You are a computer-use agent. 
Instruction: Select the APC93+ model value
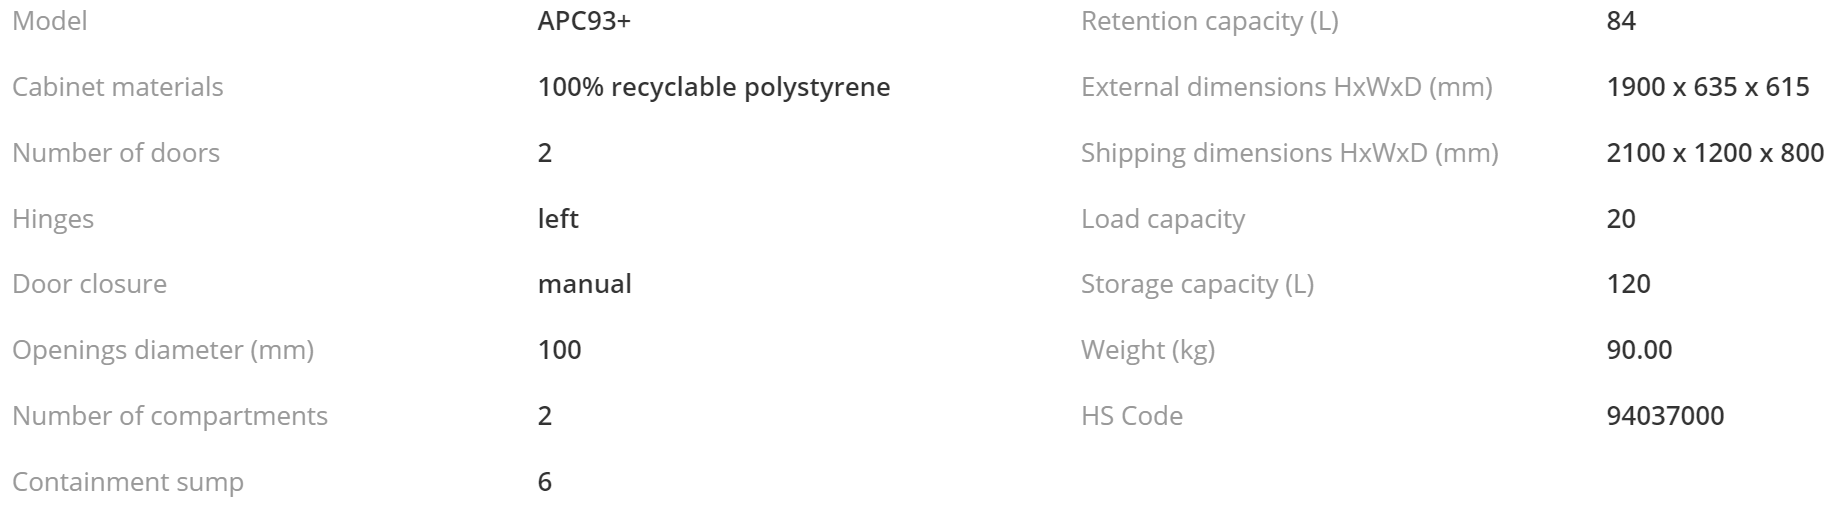coord(584,21)
